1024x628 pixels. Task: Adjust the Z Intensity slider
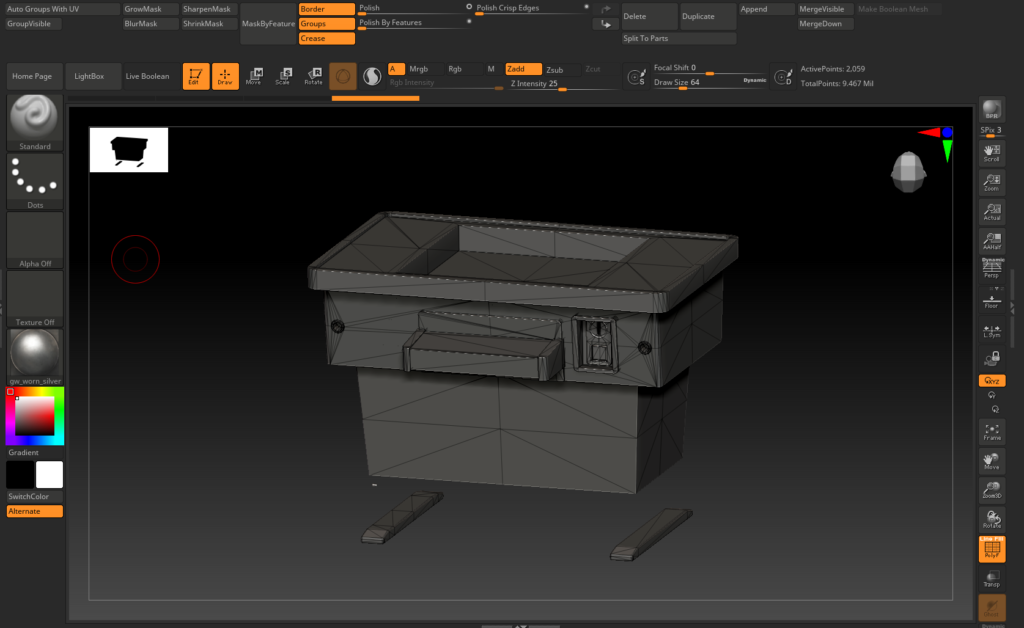click(x=563, y=88)
